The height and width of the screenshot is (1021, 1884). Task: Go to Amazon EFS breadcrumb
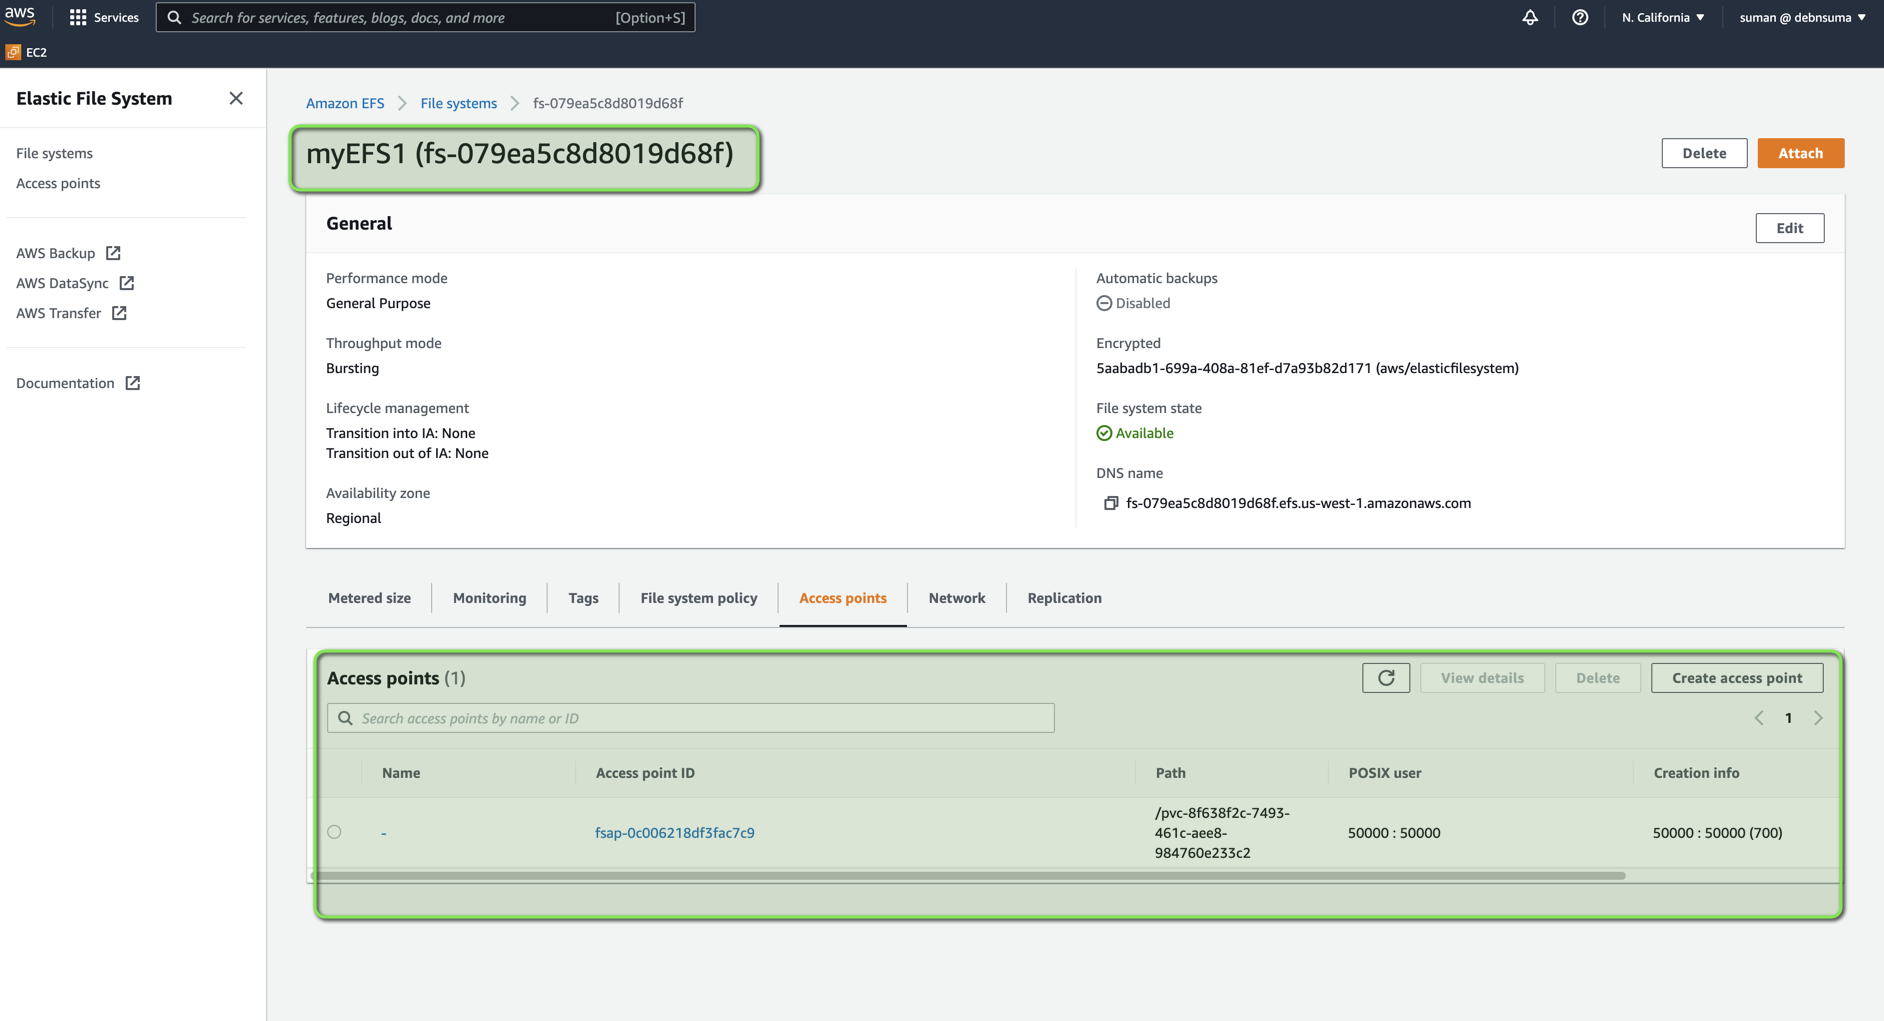click(x=345, y=103)
